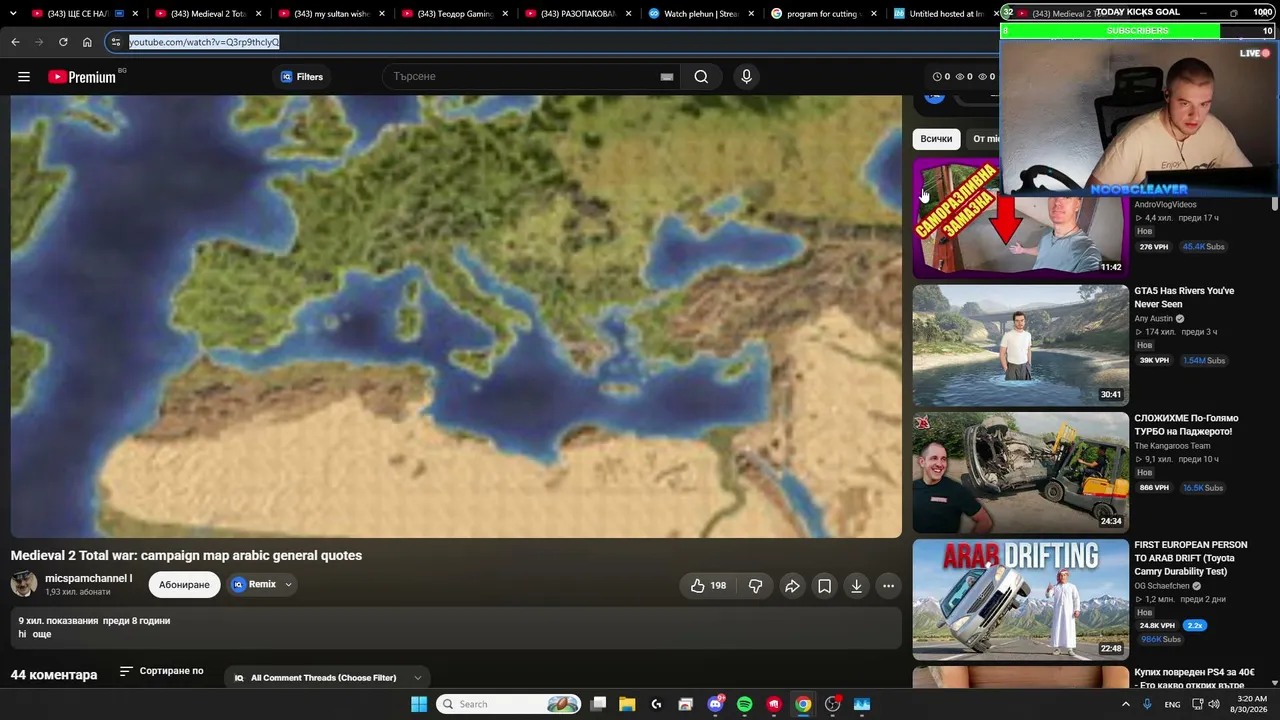Open the Сортиране по sort menu
The height and width of the screenshot is (720, 1280).
coord(162,671)
